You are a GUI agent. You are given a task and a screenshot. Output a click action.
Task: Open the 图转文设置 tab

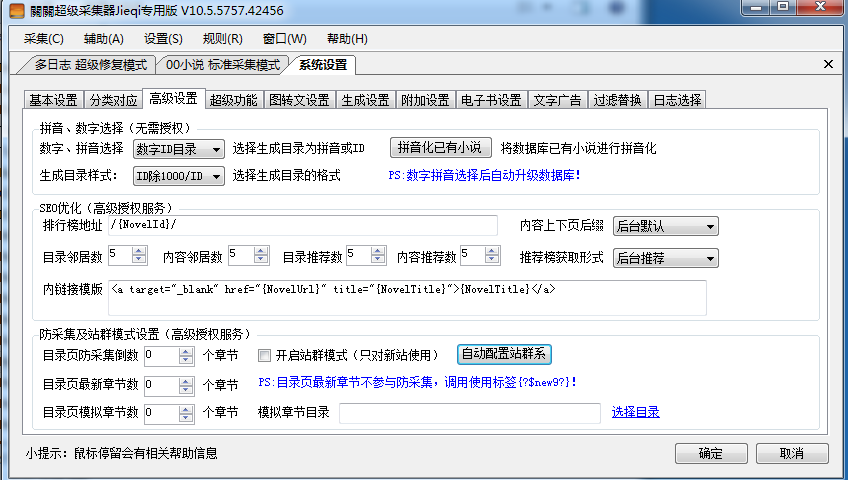(300, 100)
